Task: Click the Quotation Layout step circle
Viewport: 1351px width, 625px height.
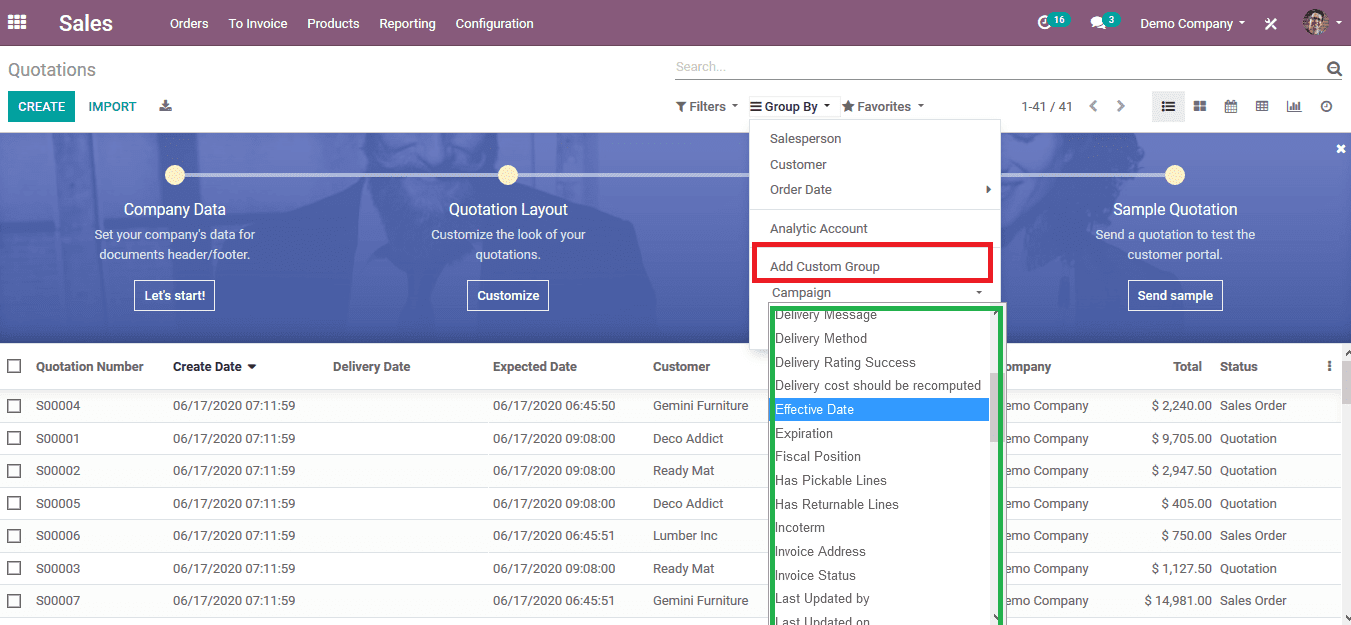Action: click(508, 175)
